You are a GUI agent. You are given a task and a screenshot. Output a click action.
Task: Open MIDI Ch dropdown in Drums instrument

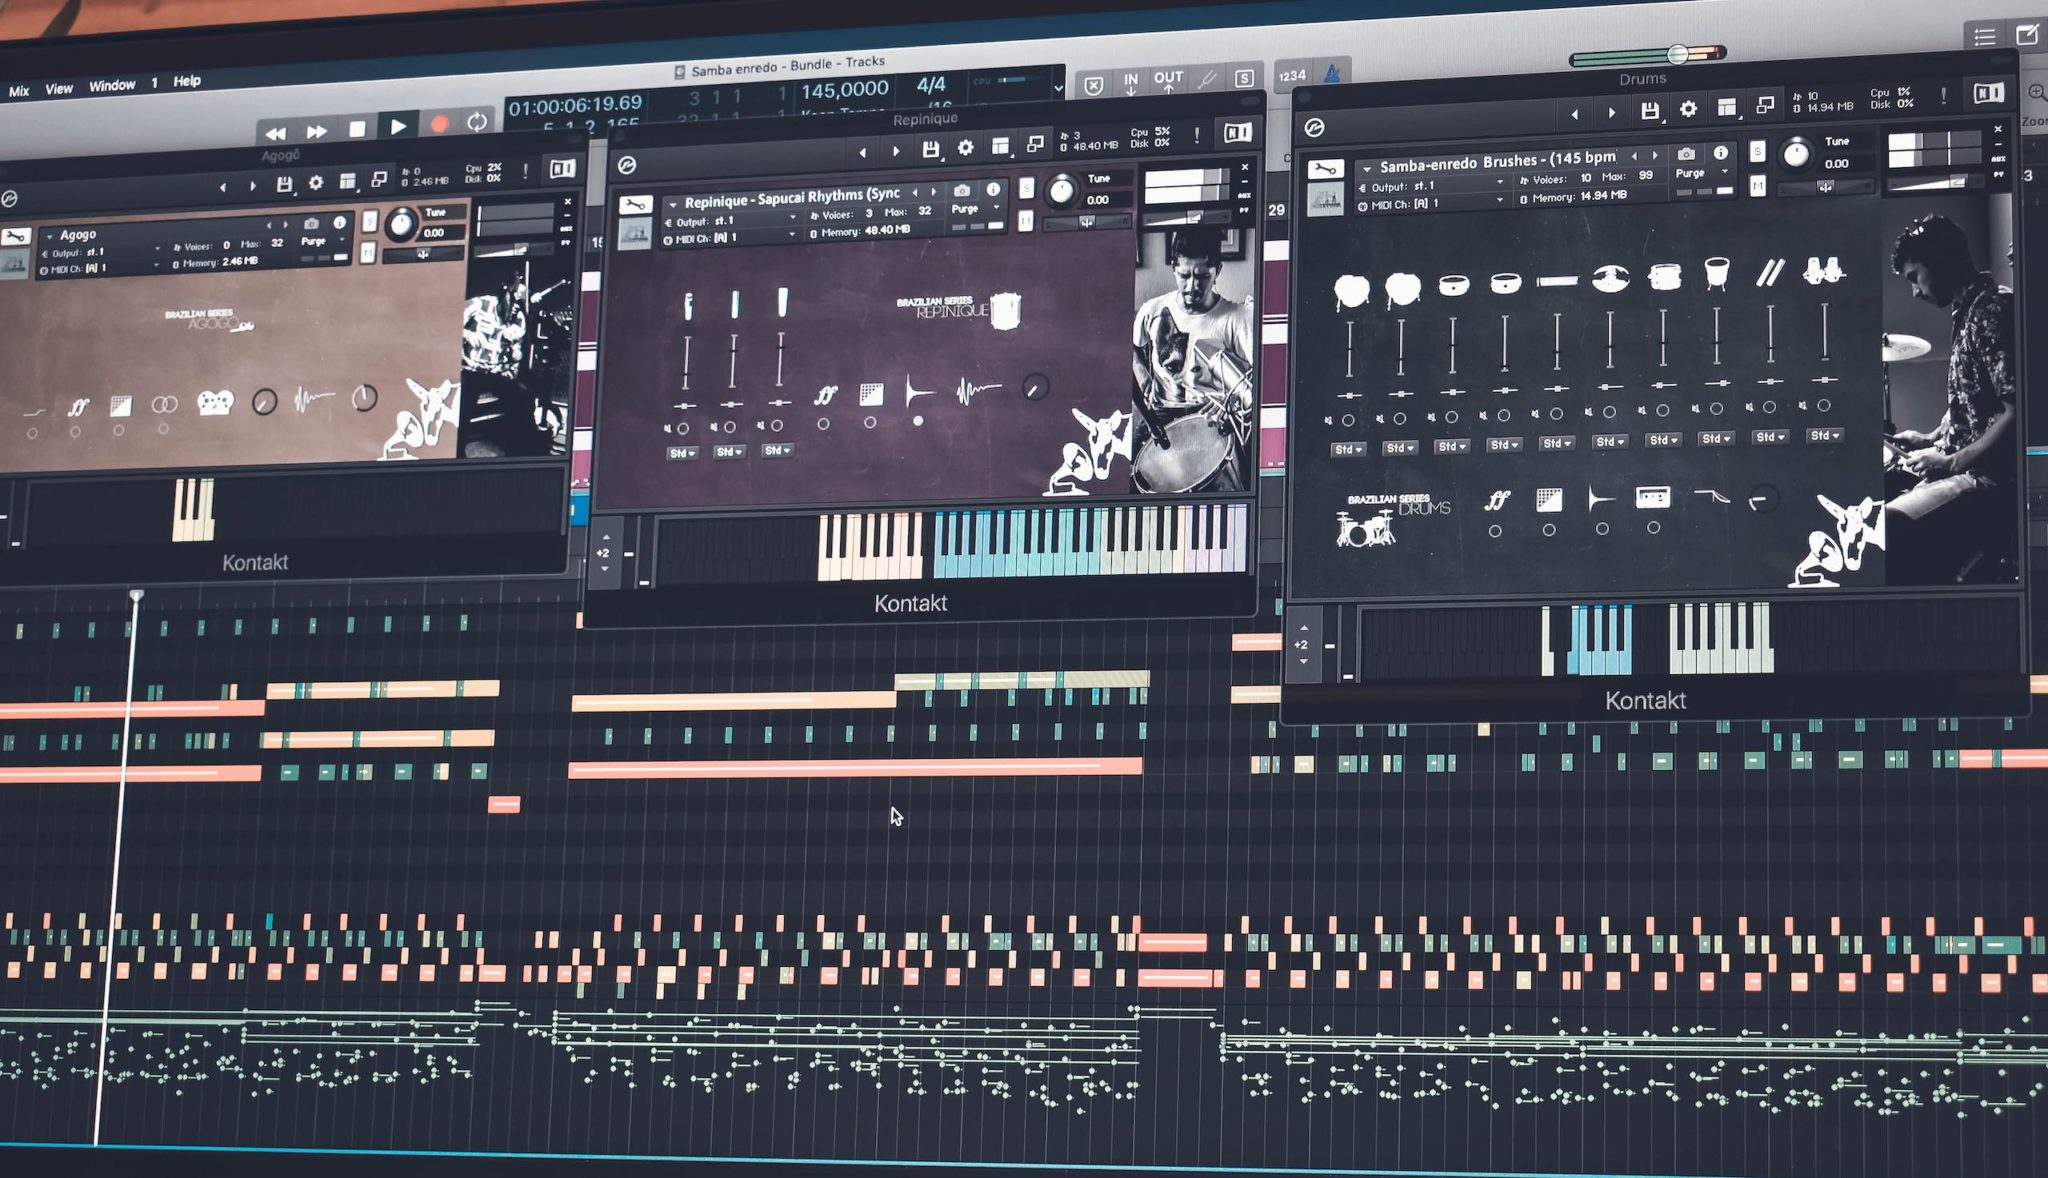(1431, 203)
